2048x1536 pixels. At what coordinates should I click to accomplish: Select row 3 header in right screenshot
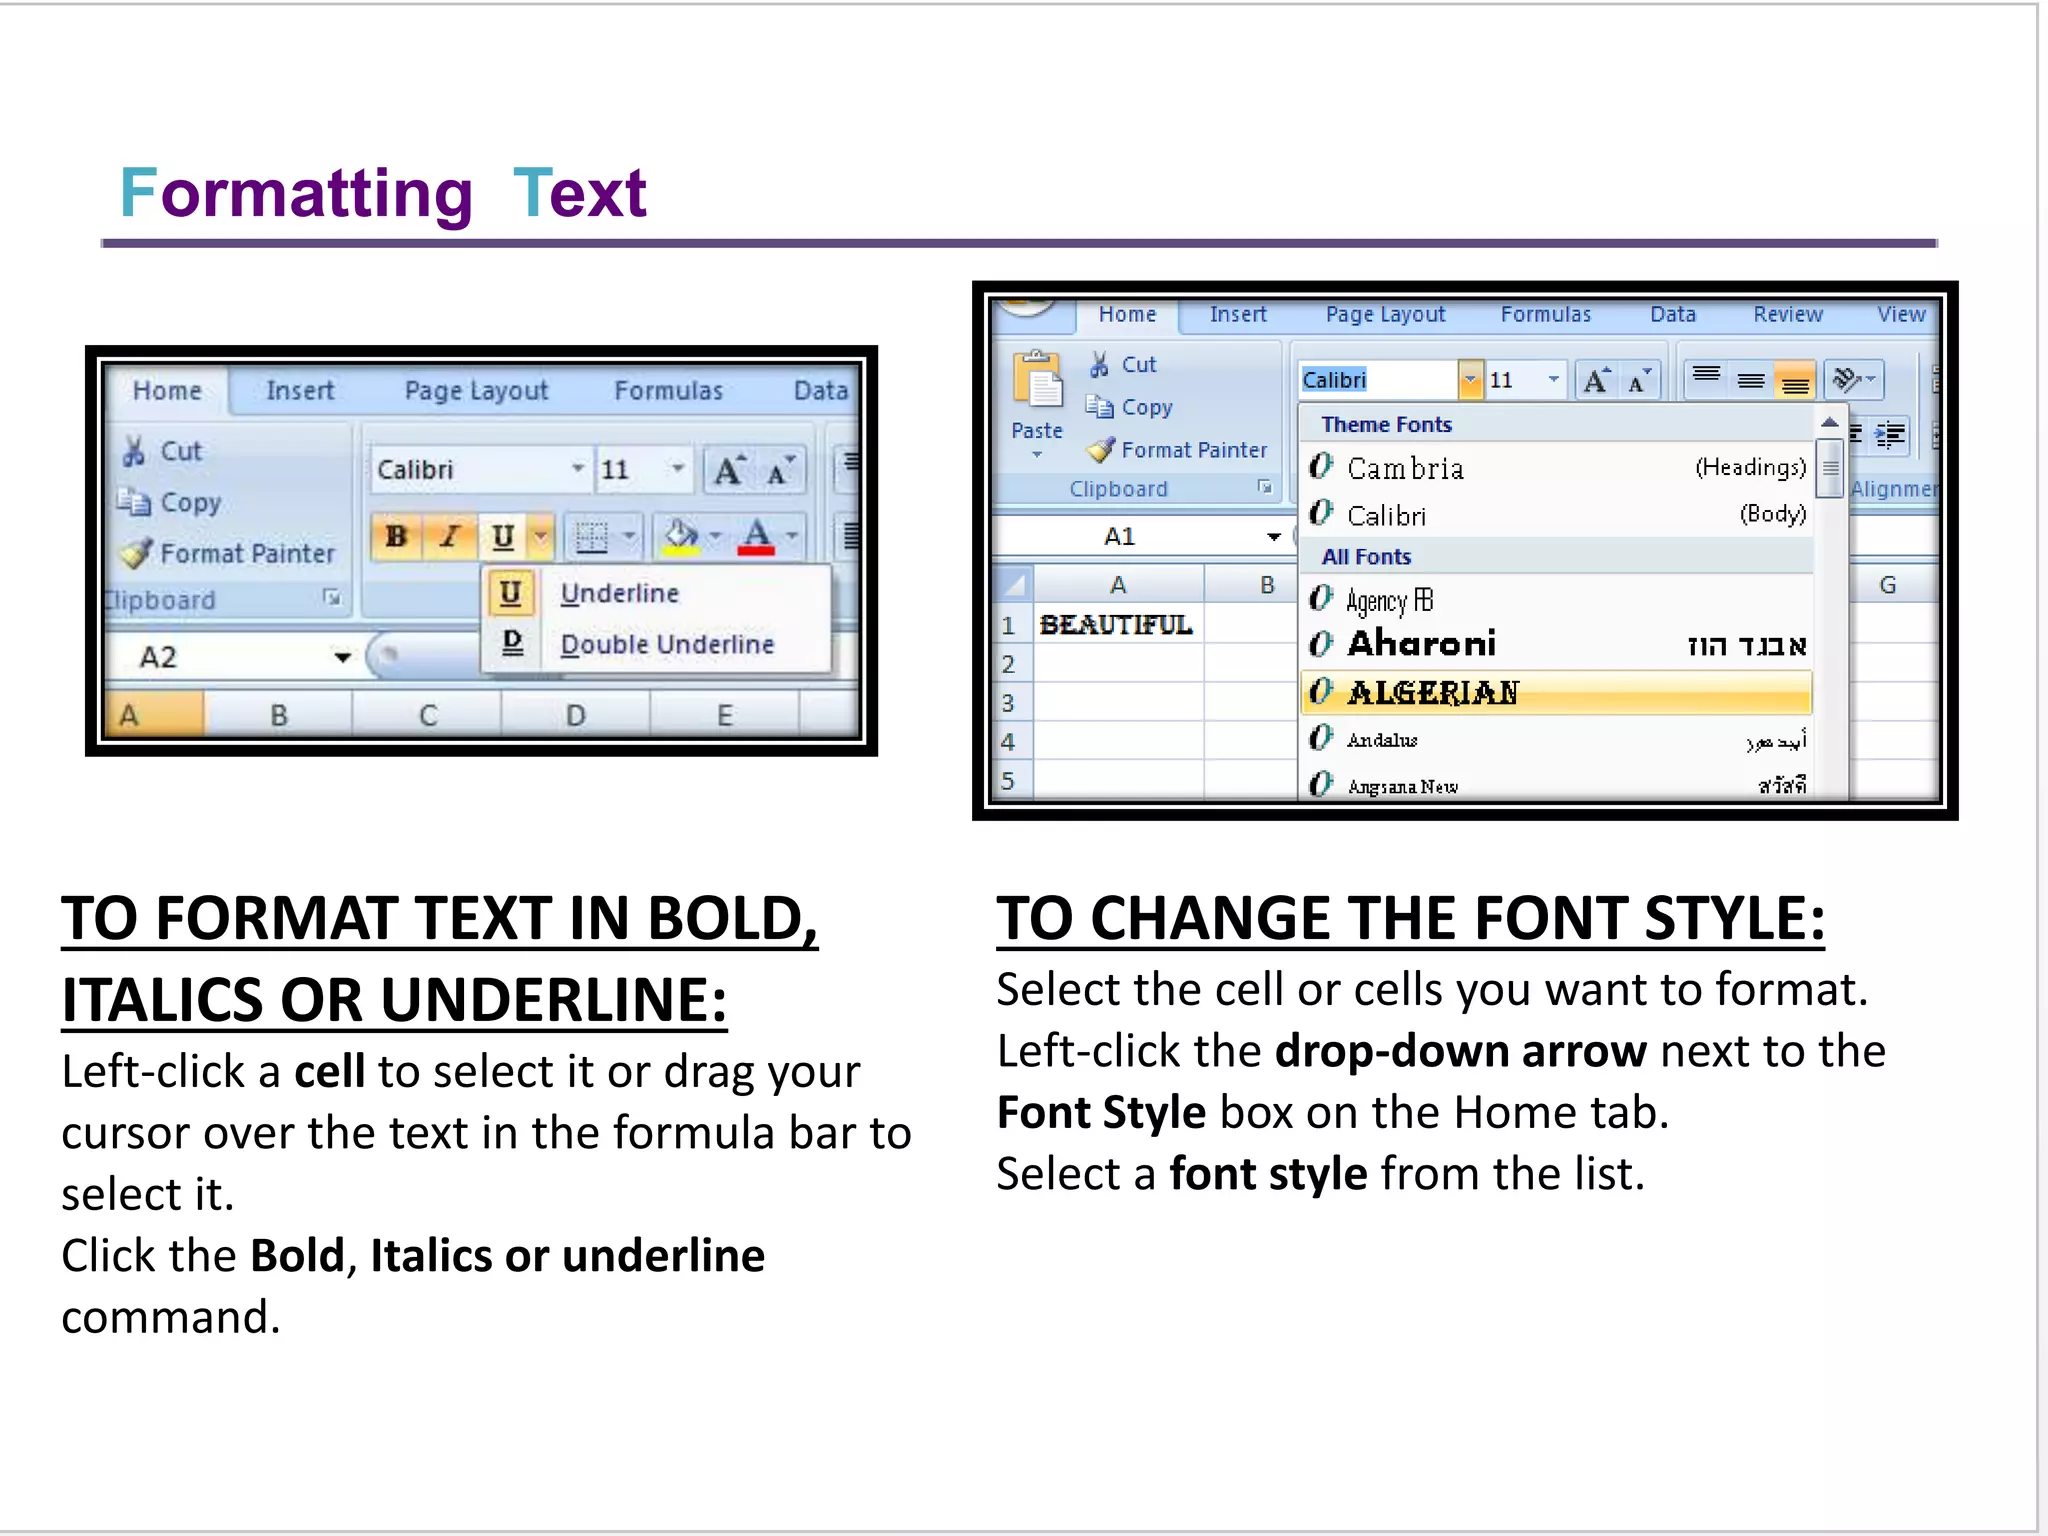[1009, 703]
